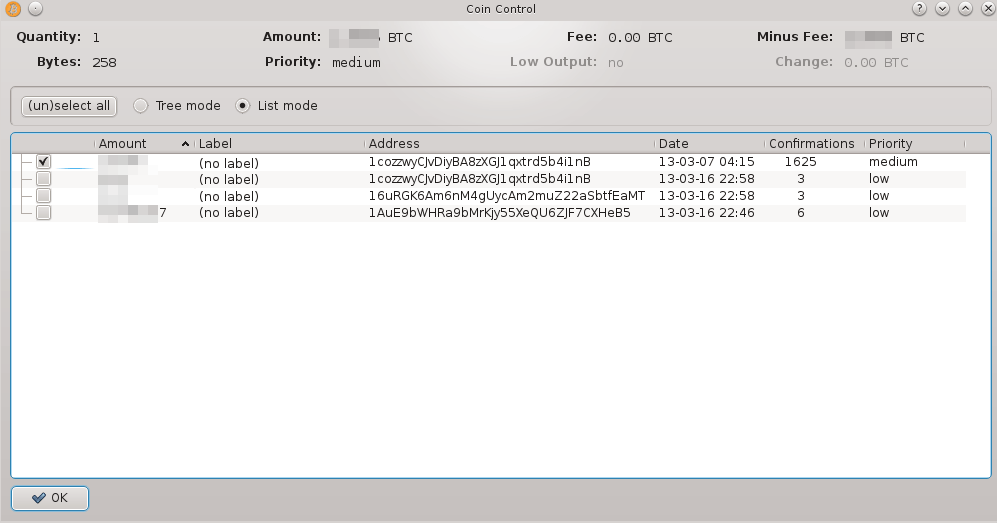
Task: Check the box for address 16uRGK6Am6nM4gUycAm2muZ22aSbtfEaMT
Action: [43, 196]
